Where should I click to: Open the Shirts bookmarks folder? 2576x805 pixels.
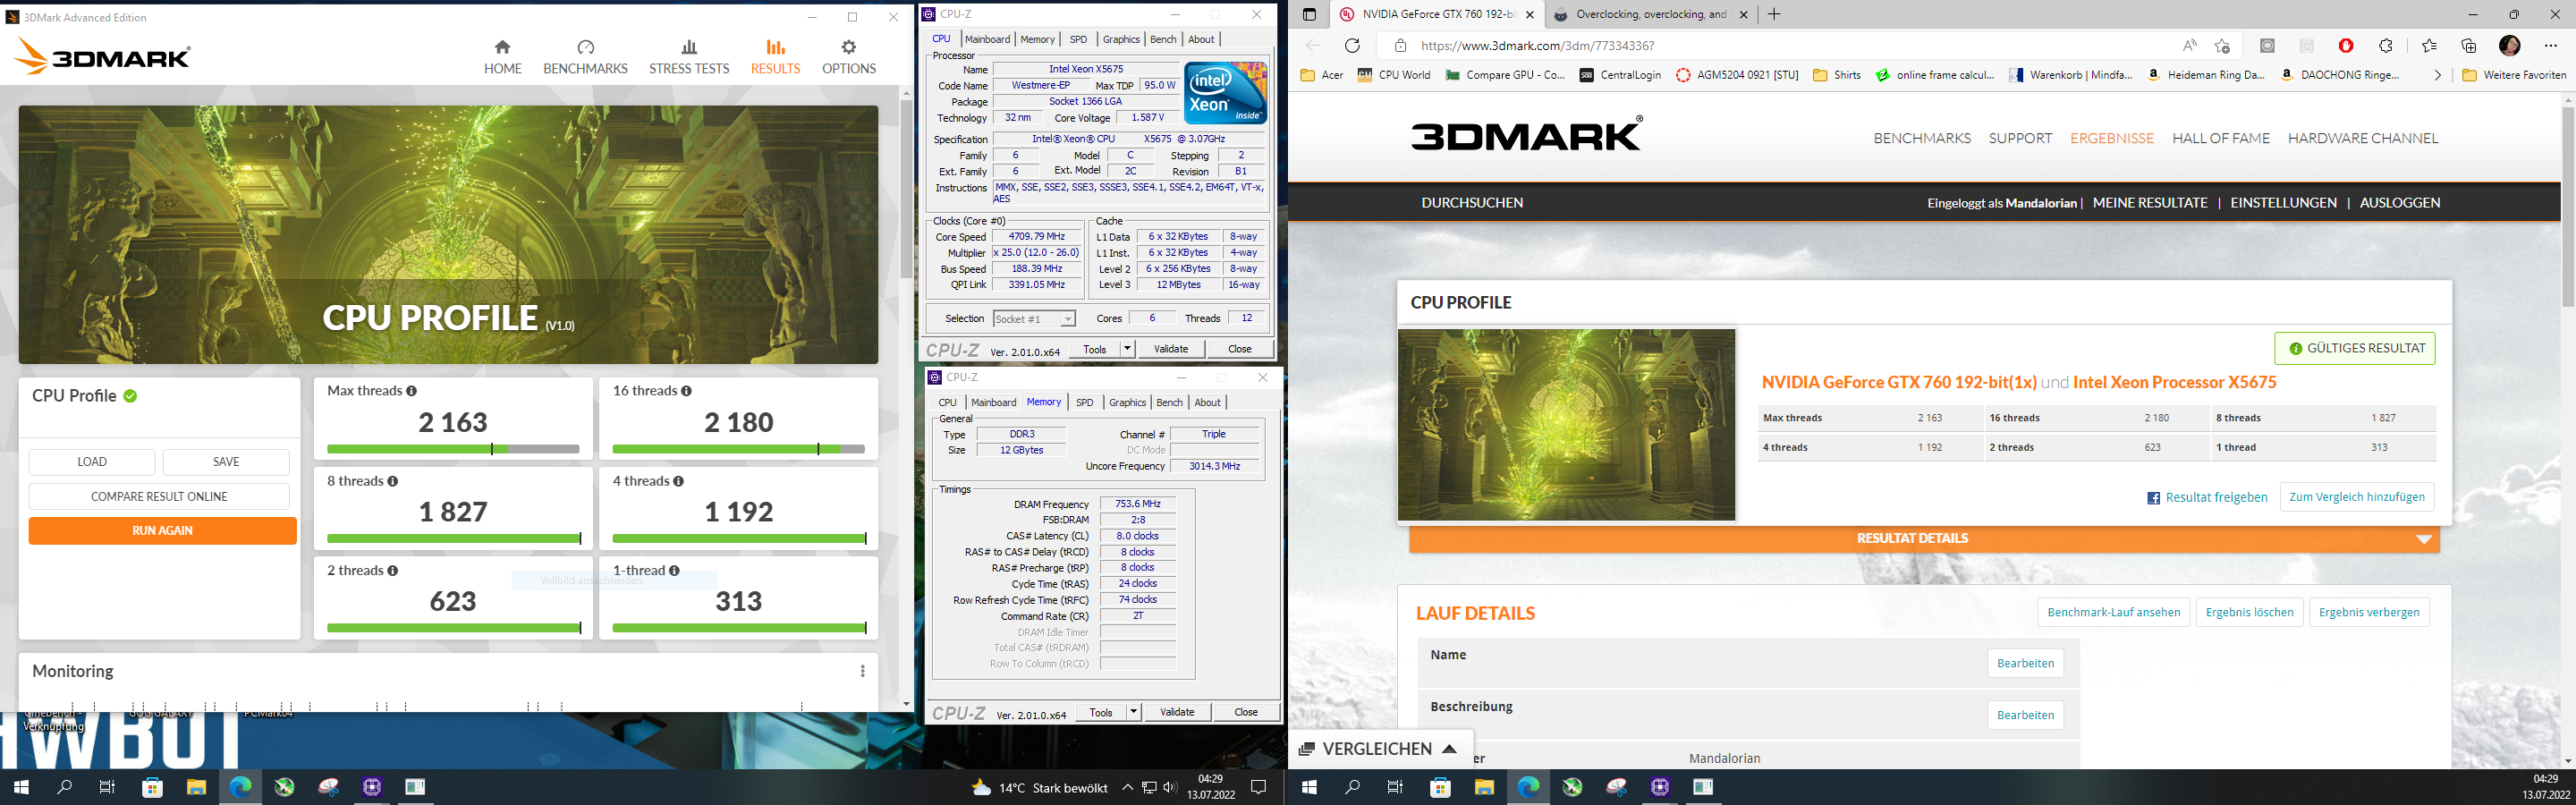click(x=1837, y=75)
